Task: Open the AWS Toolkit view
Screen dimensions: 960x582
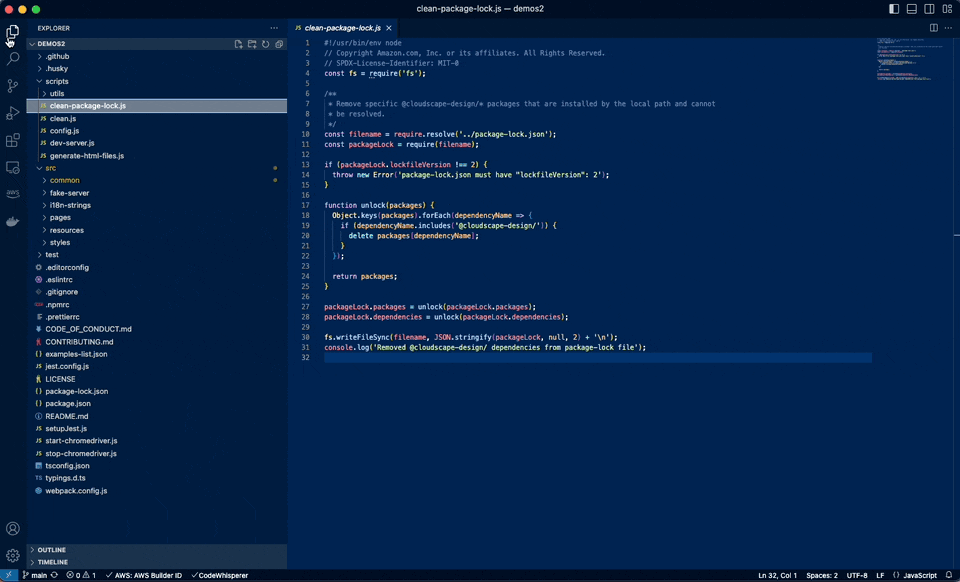Action: click(13, 194)
